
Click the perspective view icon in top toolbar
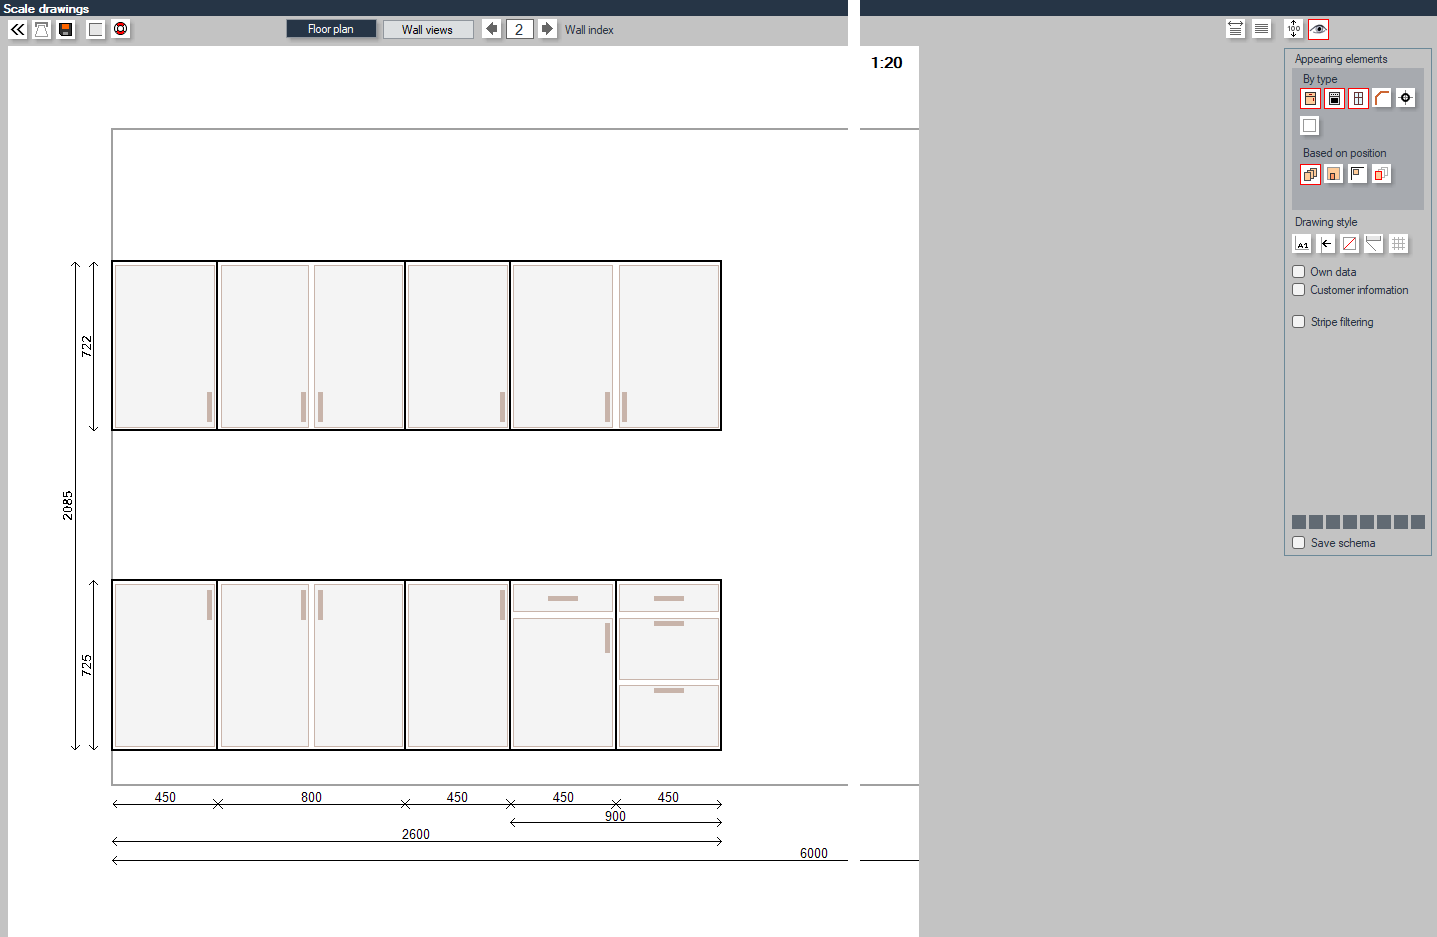click(x=42, y=29)
